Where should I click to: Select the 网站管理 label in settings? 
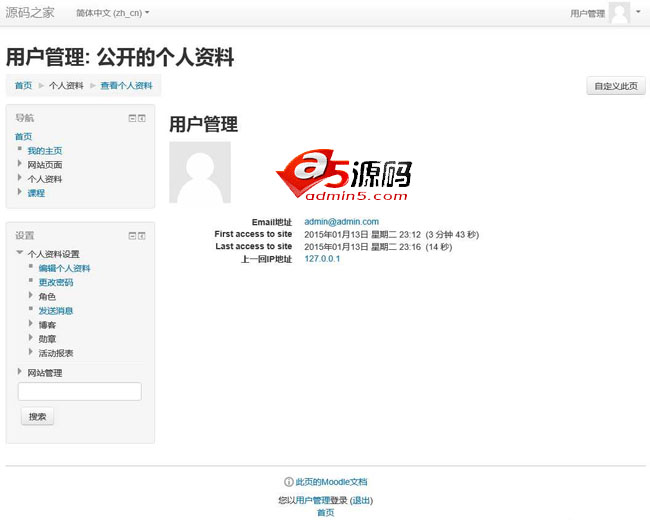[x=45, y=373]
